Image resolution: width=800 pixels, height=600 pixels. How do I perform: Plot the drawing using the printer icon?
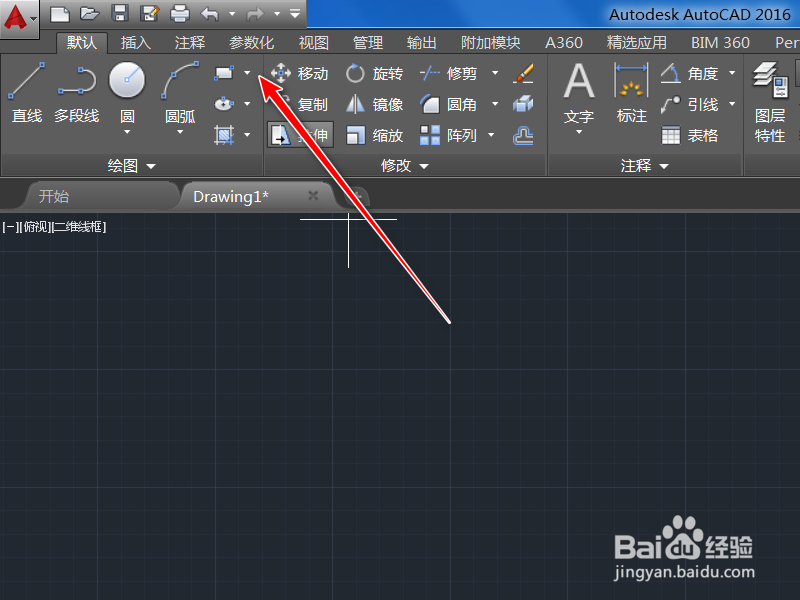coord(180,14)
